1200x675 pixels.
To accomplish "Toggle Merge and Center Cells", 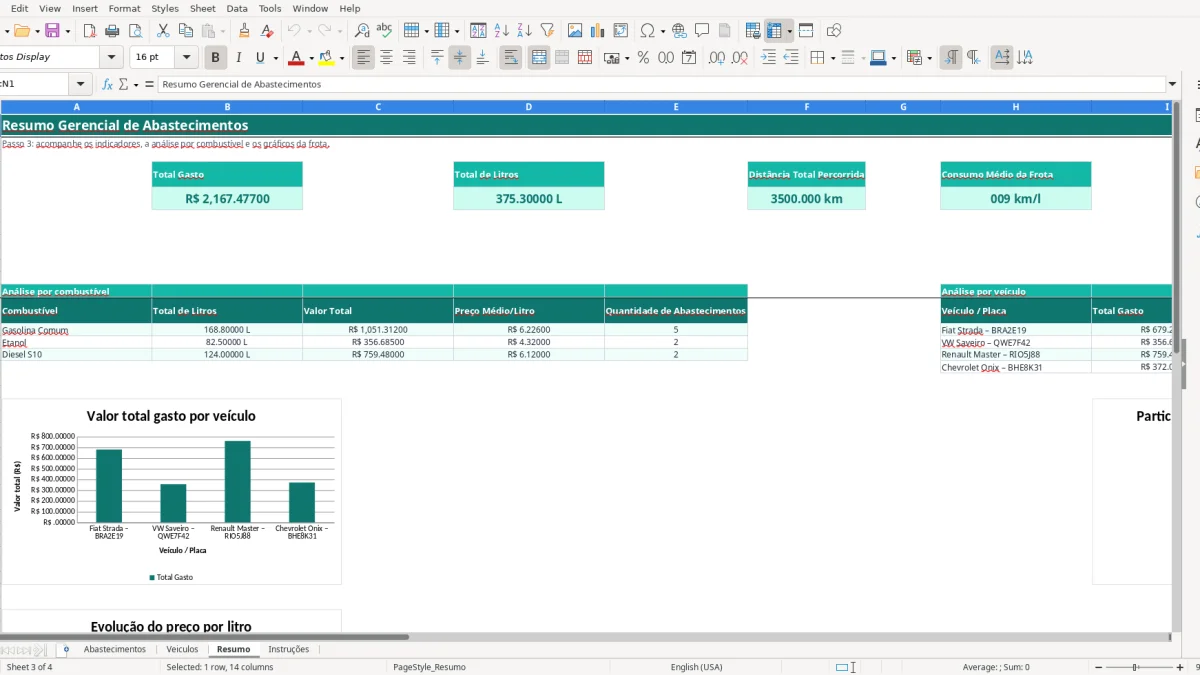I will [x=539, y=58].
